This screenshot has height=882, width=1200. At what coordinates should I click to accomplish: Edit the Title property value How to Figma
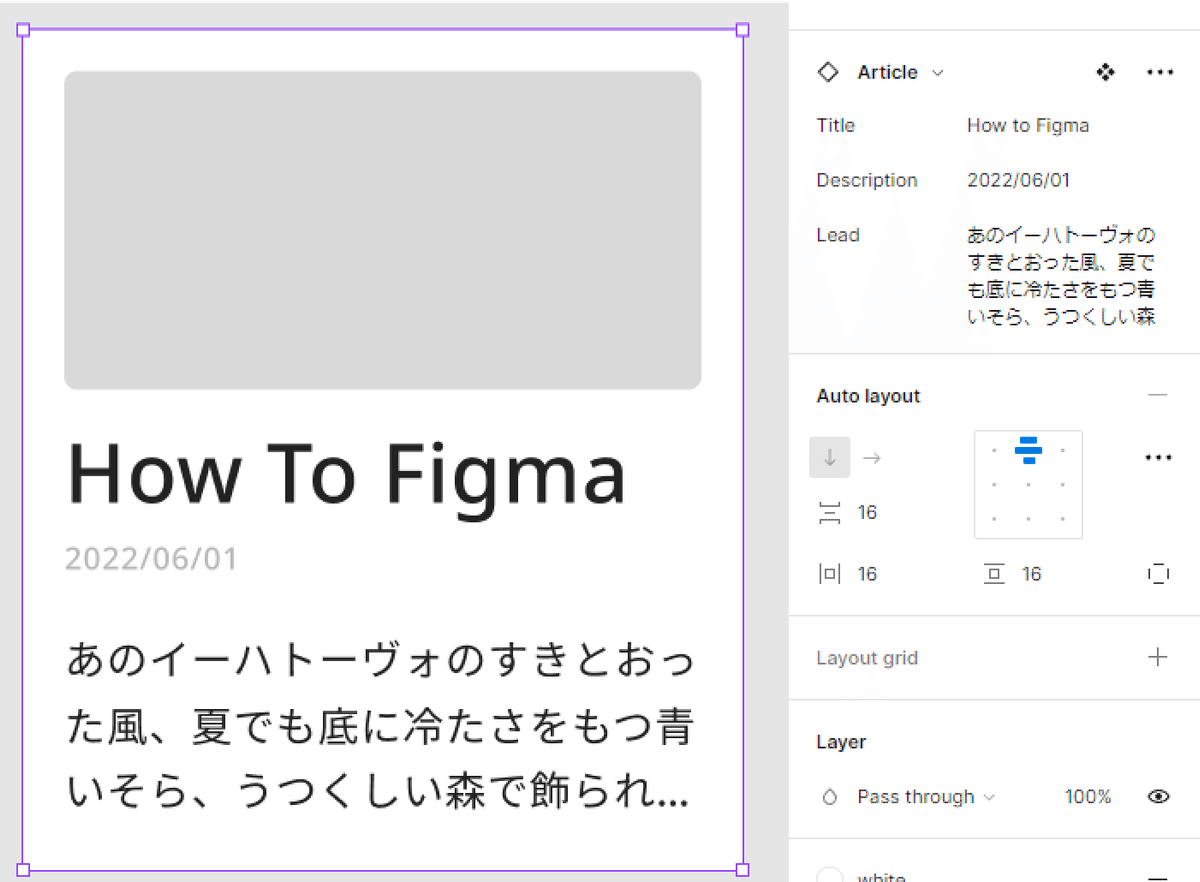(1028, 125)
